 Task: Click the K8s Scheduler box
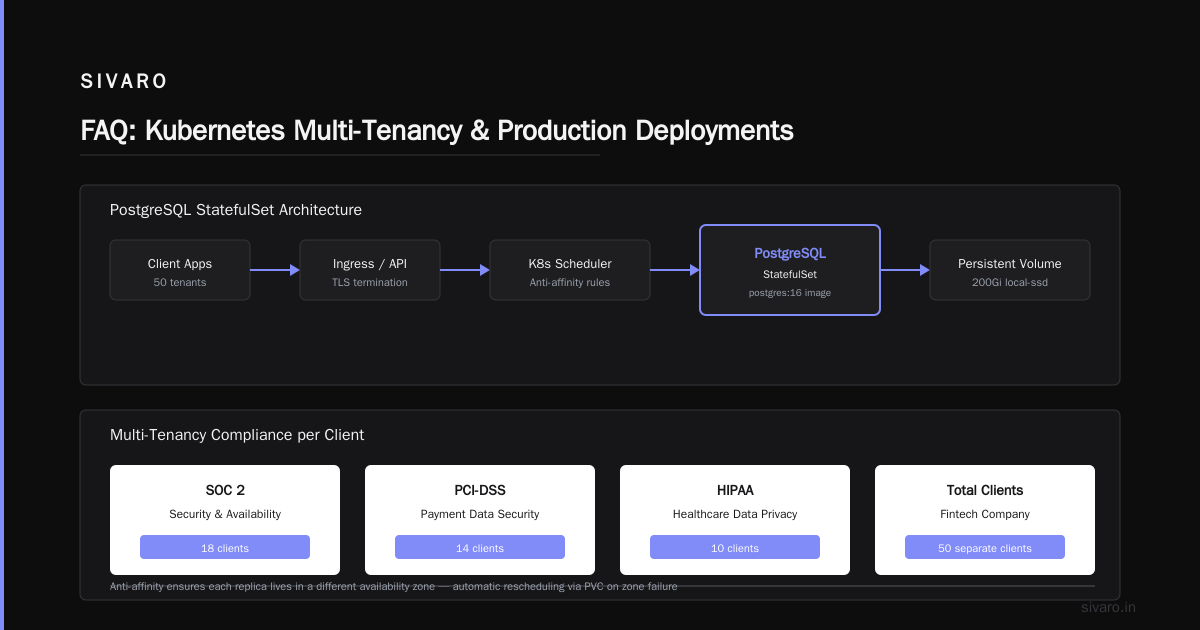(570, 270)
